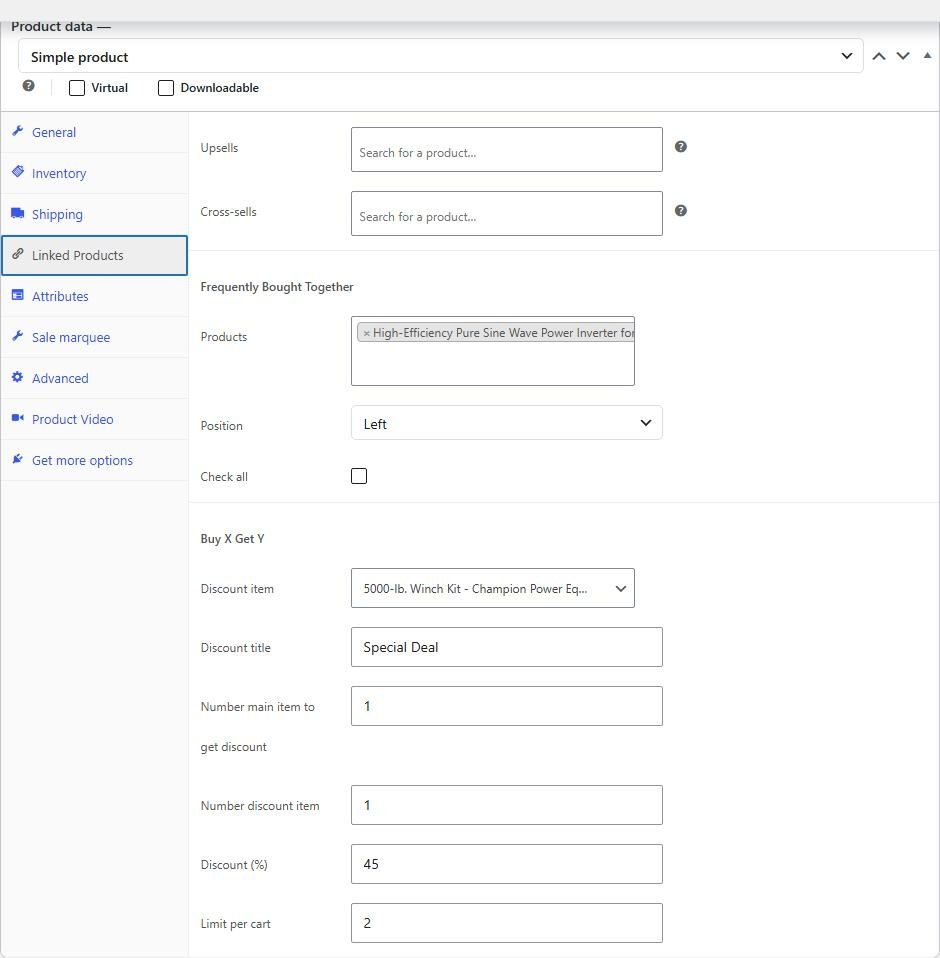Screen dimensions: 940x958
Task: Click the Upsells product search field
Action: 506,150
